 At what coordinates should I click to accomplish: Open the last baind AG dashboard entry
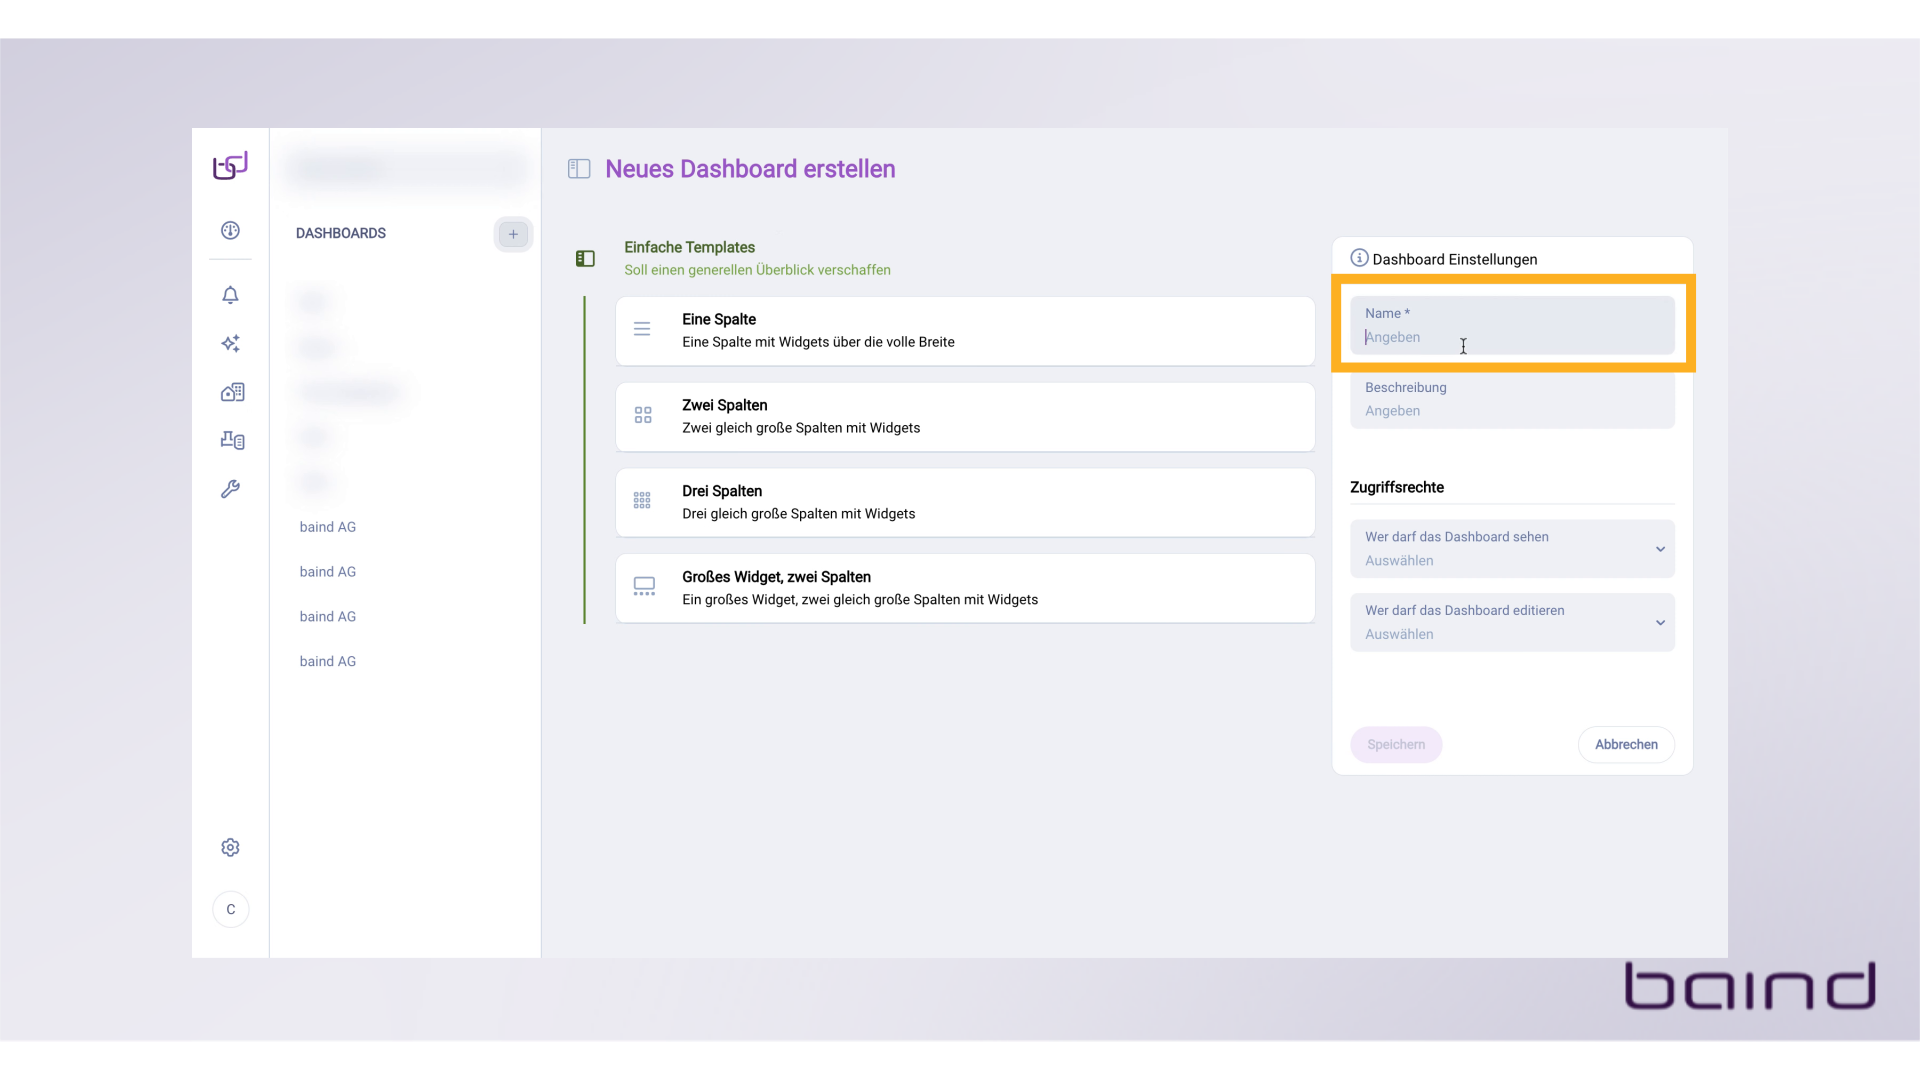click(x=328, y=662)
